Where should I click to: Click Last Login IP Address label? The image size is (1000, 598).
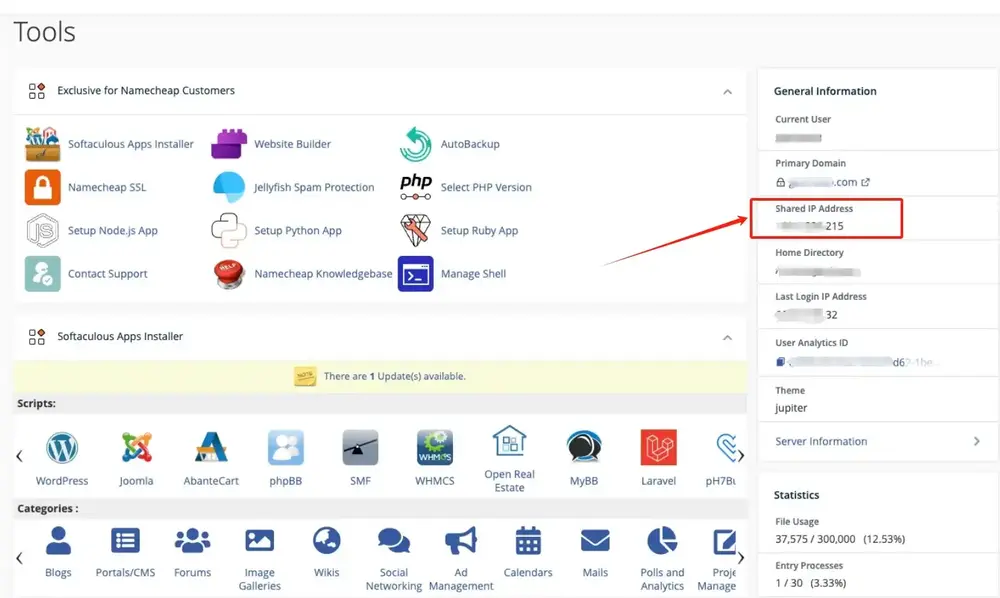tap(821, 296)
